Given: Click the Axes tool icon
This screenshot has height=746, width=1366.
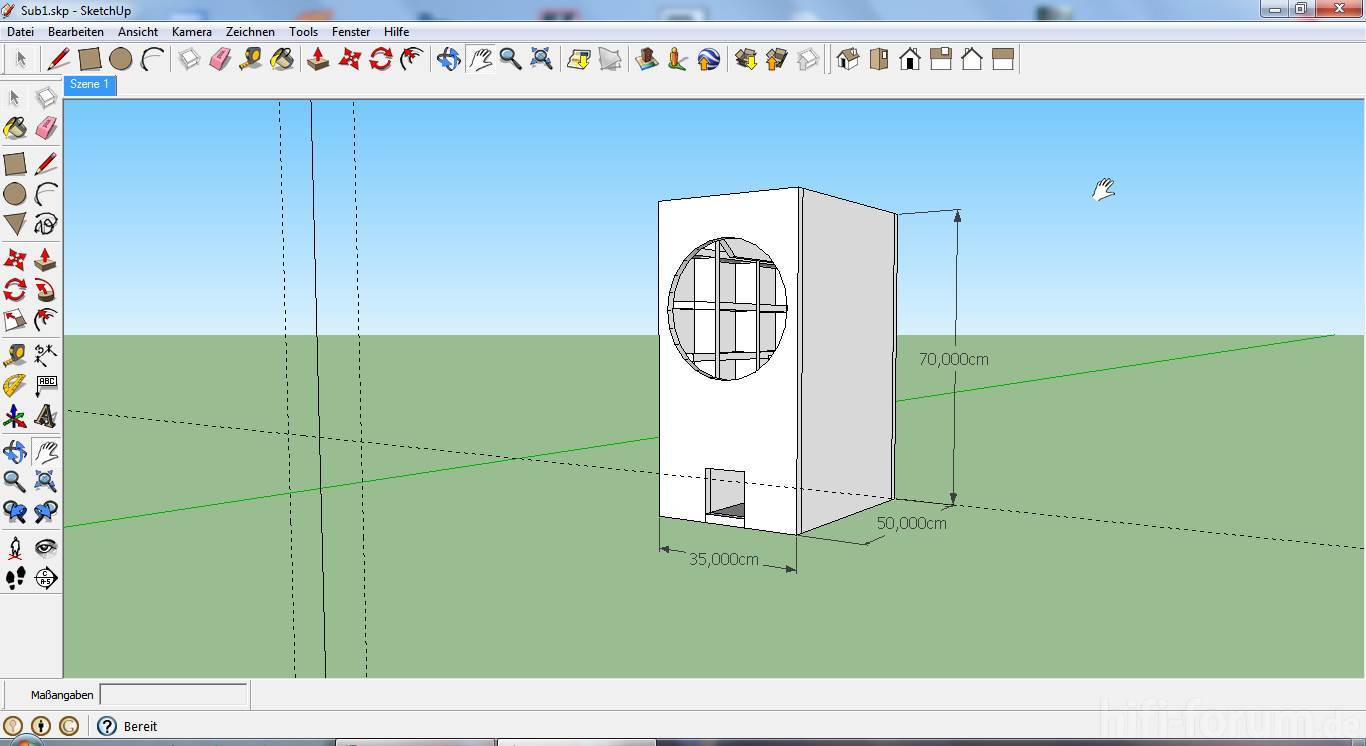Looking at the screenshot, I should (x=15, y=416).
